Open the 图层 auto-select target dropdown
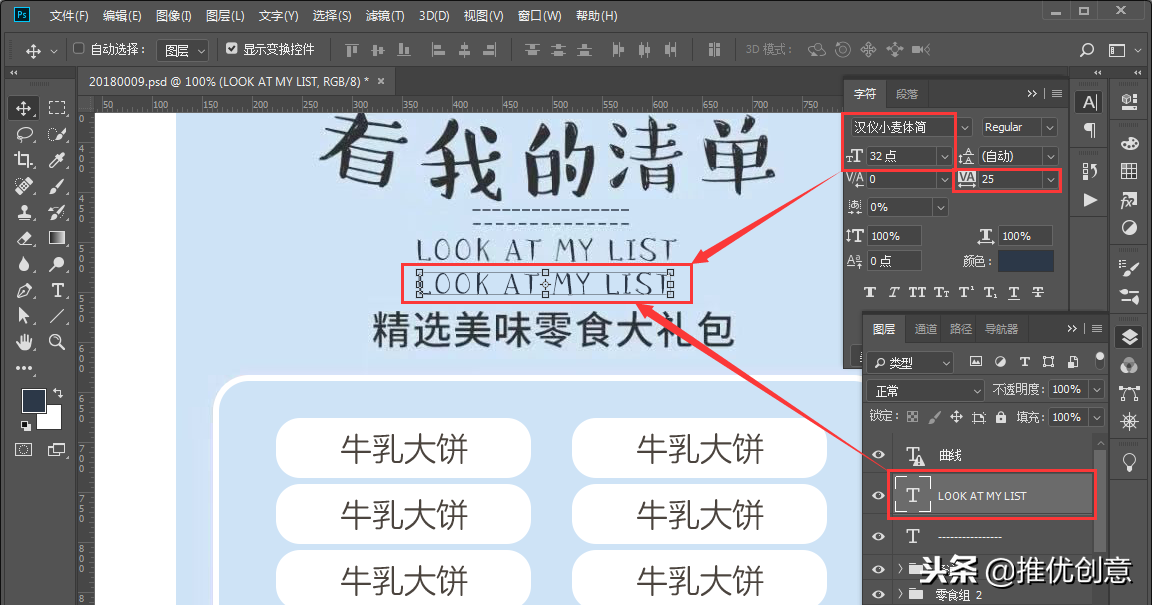The height and width of the screenshot is (605, 1152). tap(182, 50)
